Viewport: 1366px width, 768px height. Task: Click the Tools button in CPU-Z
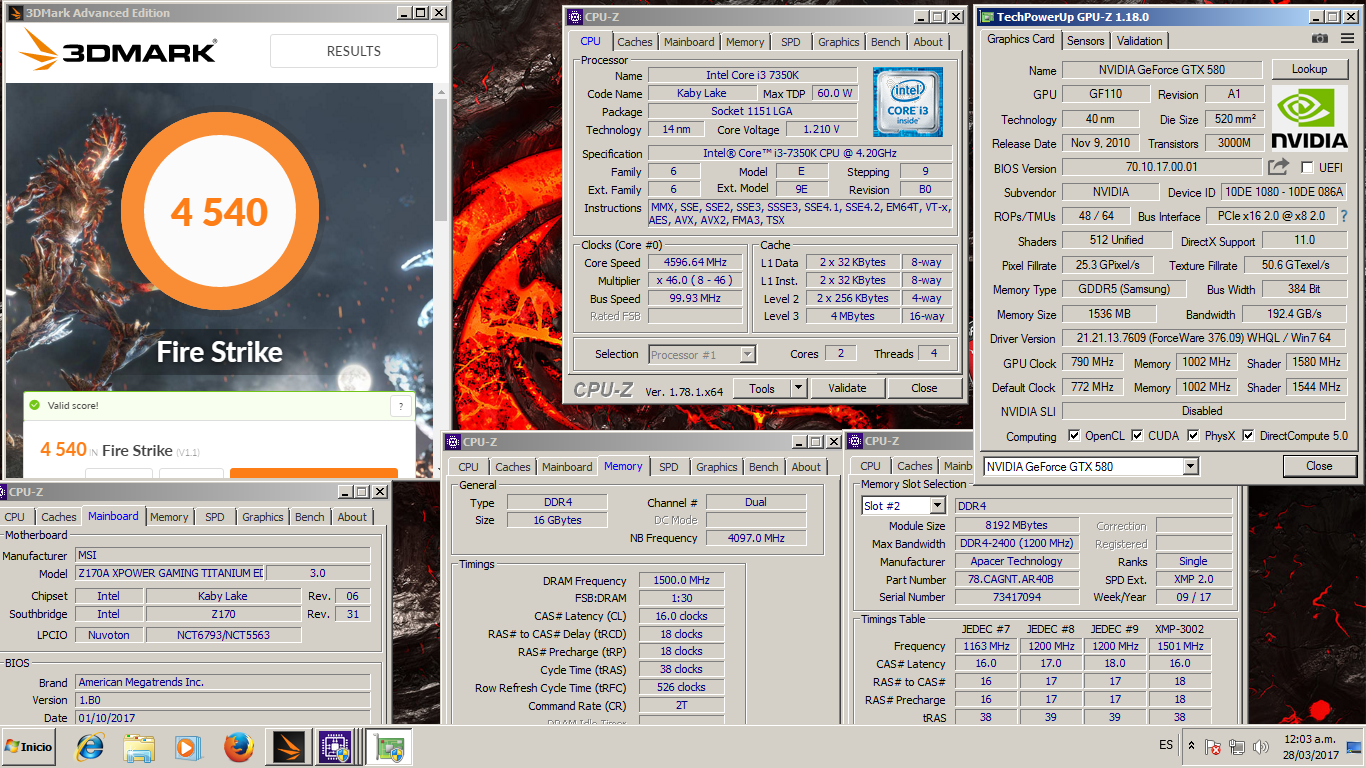(x=762, y=388)
